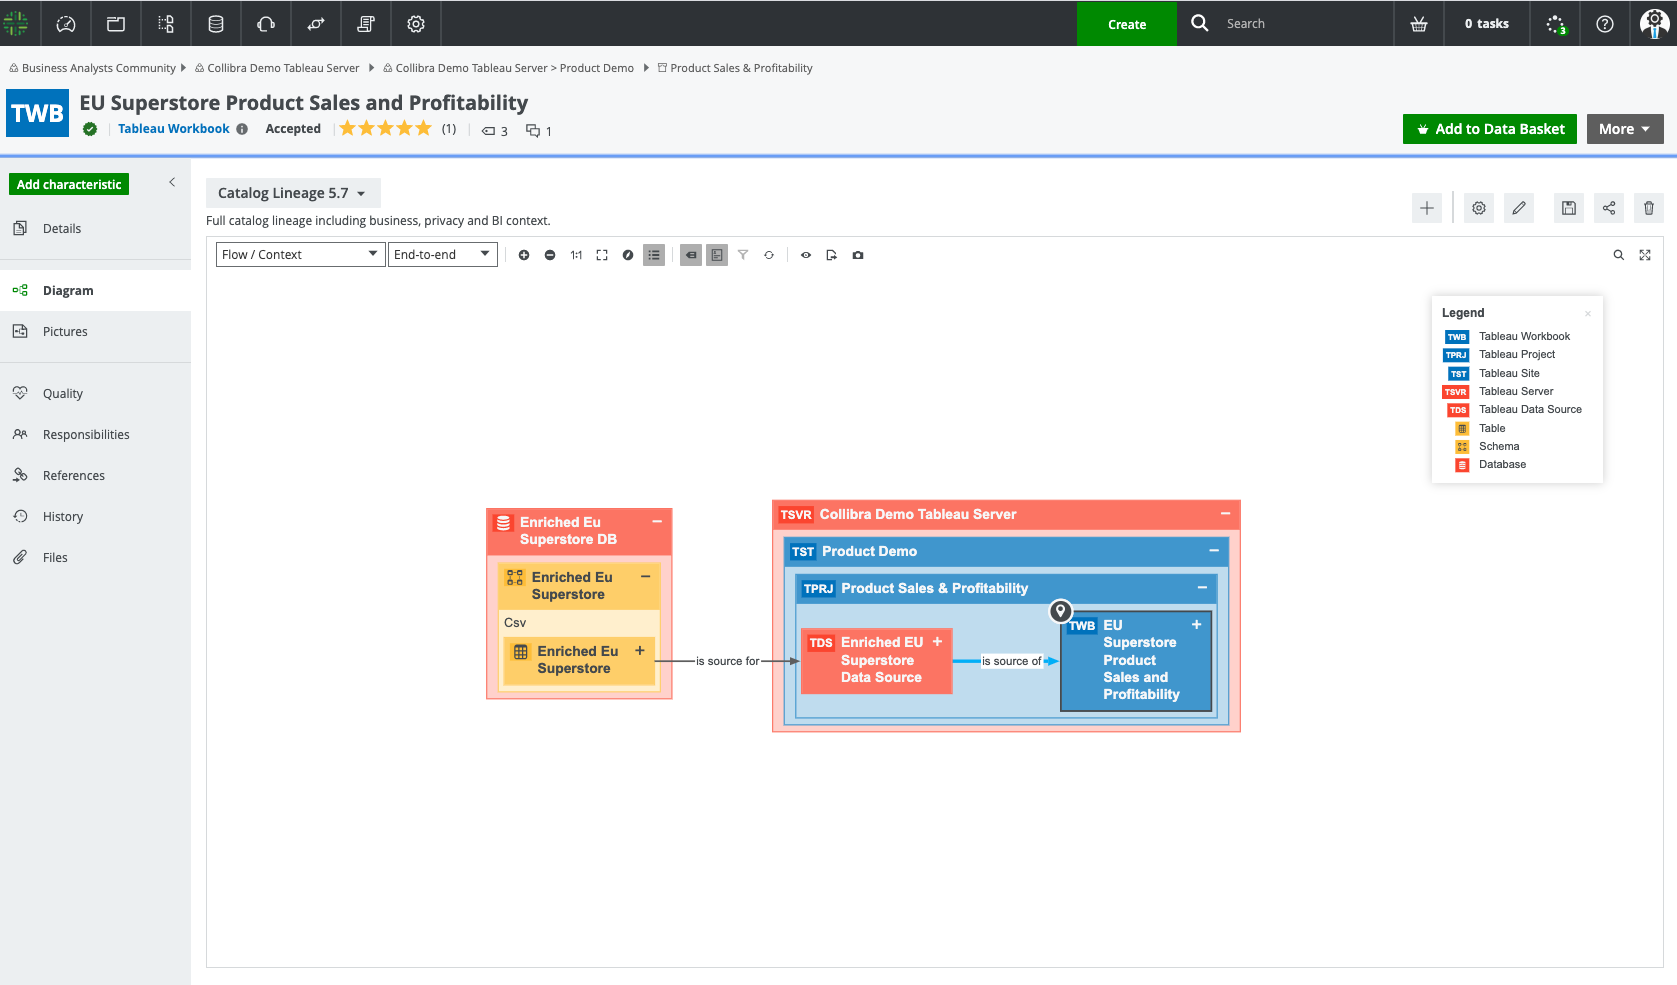Open the Flow / Context dropdown
Screen dimensions: 1677x985
300,255
